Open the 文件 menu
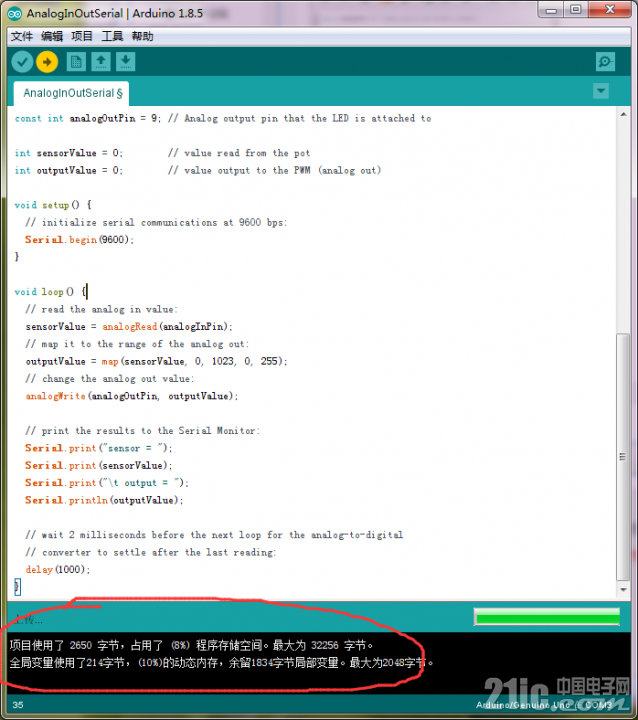This screenshot has width=638, height=720. (x=22, y=36)
